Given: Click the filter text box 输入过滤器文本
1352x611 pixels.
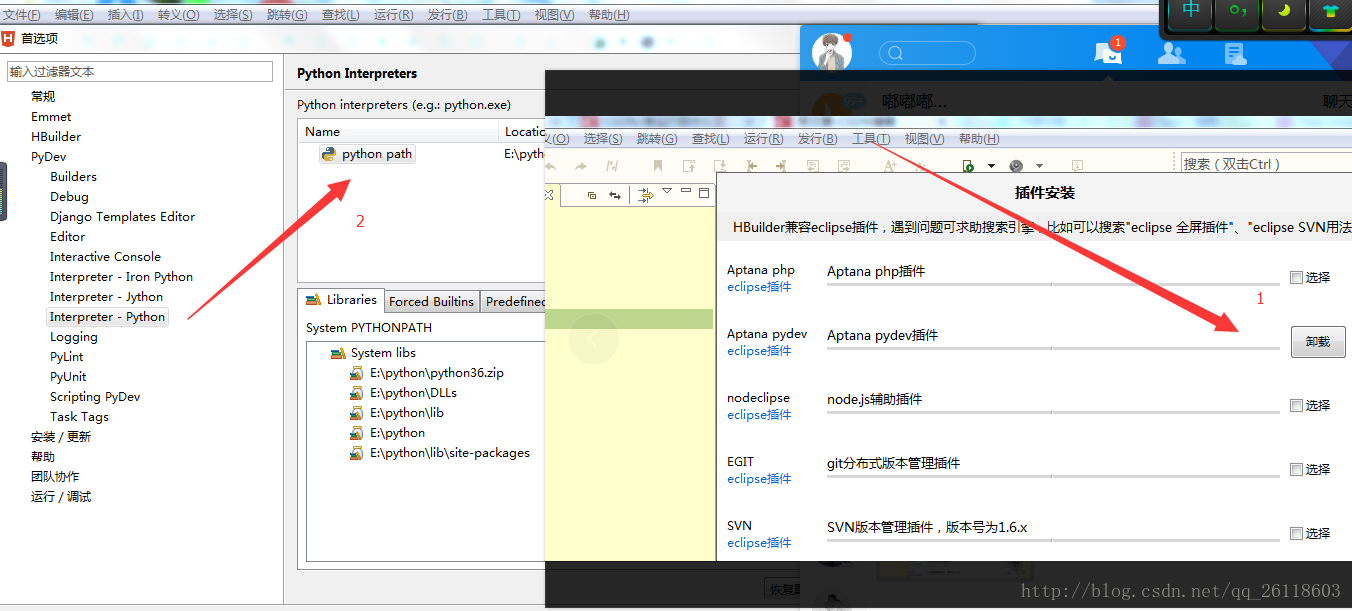Looking at the screenshot, I should tap(140, 72).
